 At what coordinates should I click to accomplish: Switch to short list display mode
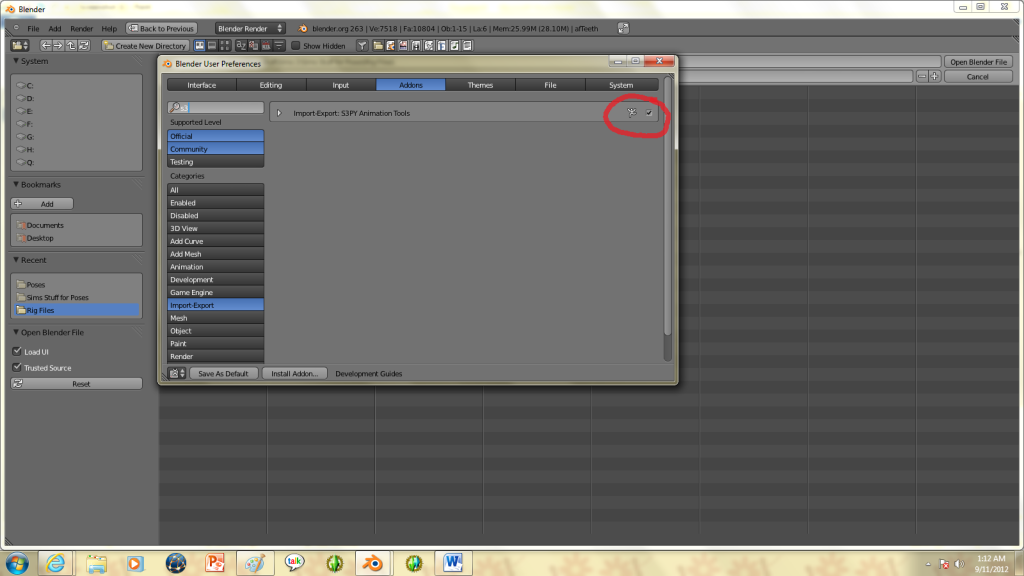[200, 46]
